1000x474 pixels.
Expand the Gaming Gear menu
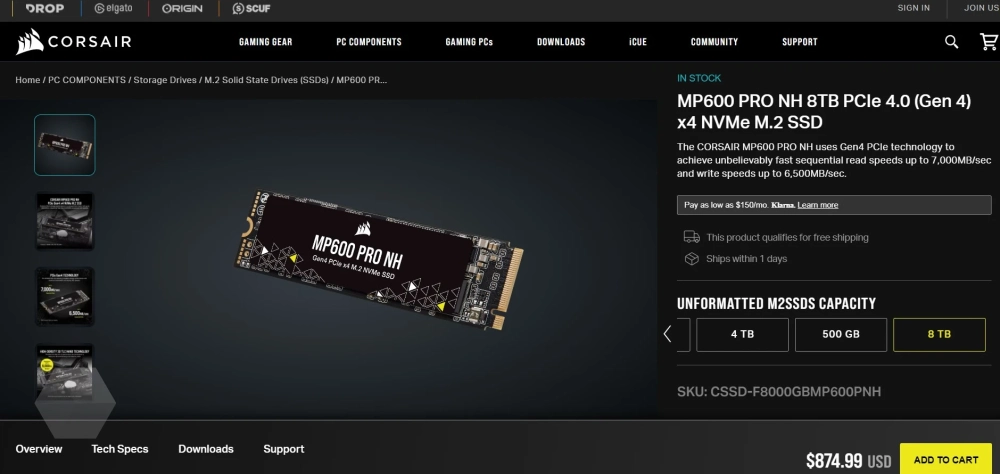pos(265,42)
